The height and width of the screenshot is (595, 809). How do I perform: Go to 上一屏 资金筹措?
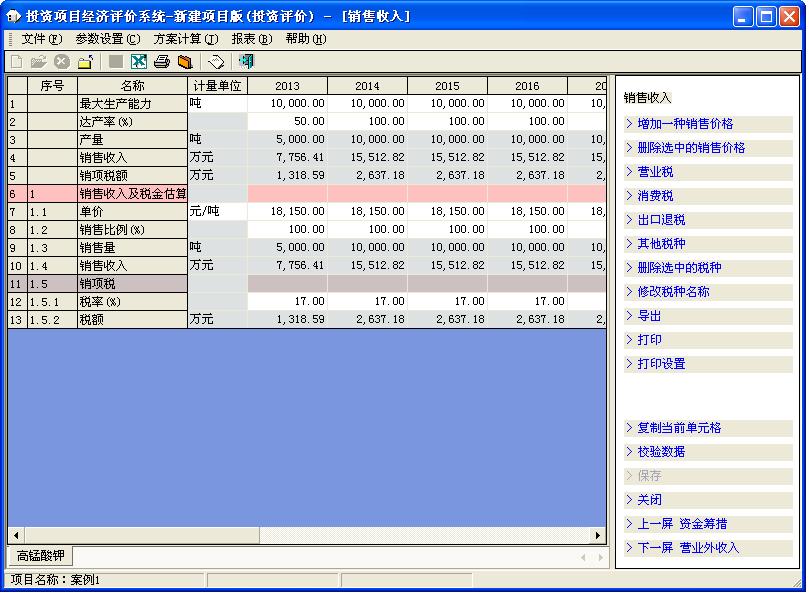coord(682,524)
